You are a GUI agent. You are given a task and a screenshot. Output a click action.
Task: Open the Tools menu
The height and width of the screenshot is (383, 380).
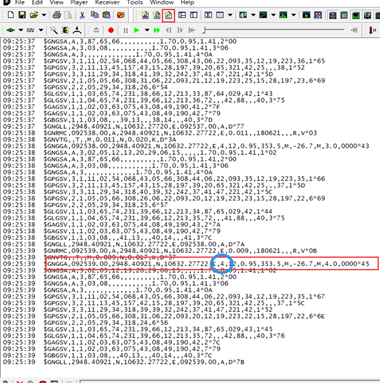coord(135,2)
